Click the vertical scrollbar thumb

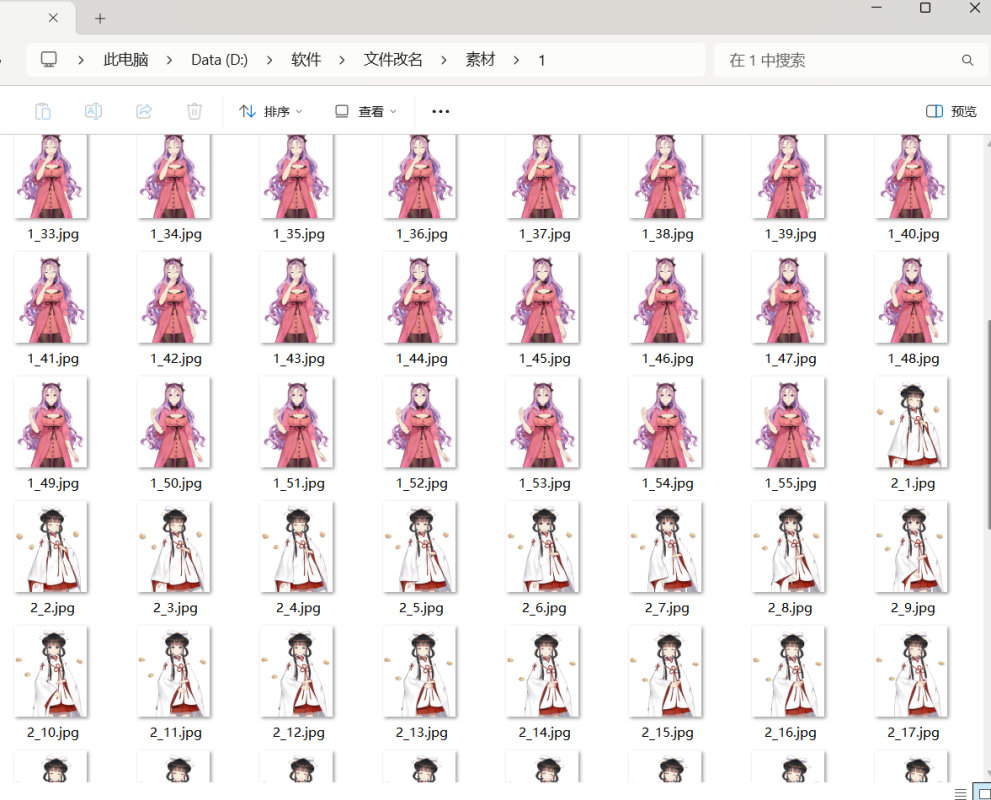click(988, 425)
